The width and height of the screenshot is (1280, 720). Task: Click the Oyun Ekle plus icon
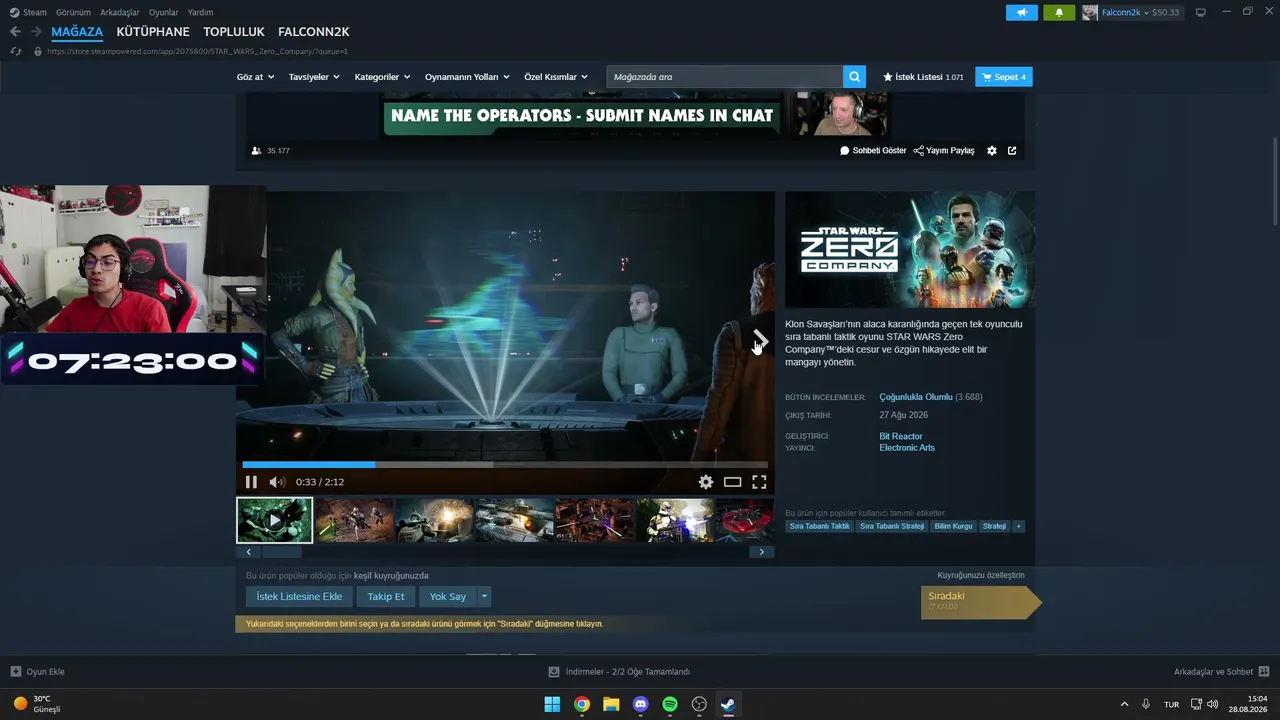pos(16,672)
